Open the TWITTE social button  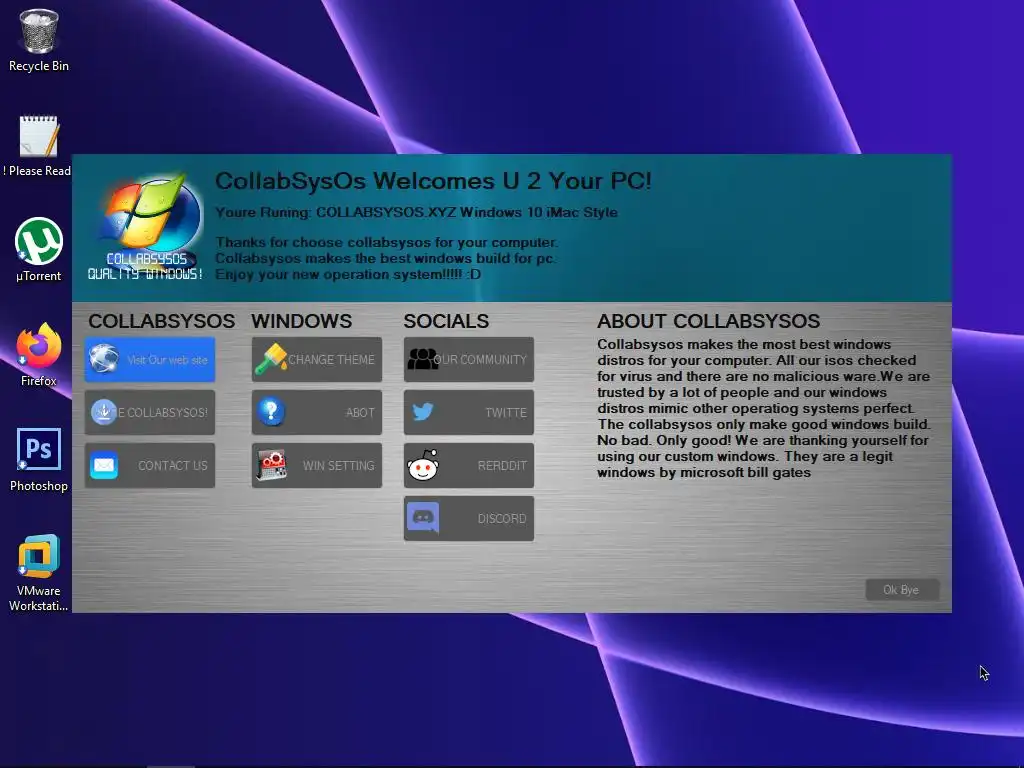(469, 412)
